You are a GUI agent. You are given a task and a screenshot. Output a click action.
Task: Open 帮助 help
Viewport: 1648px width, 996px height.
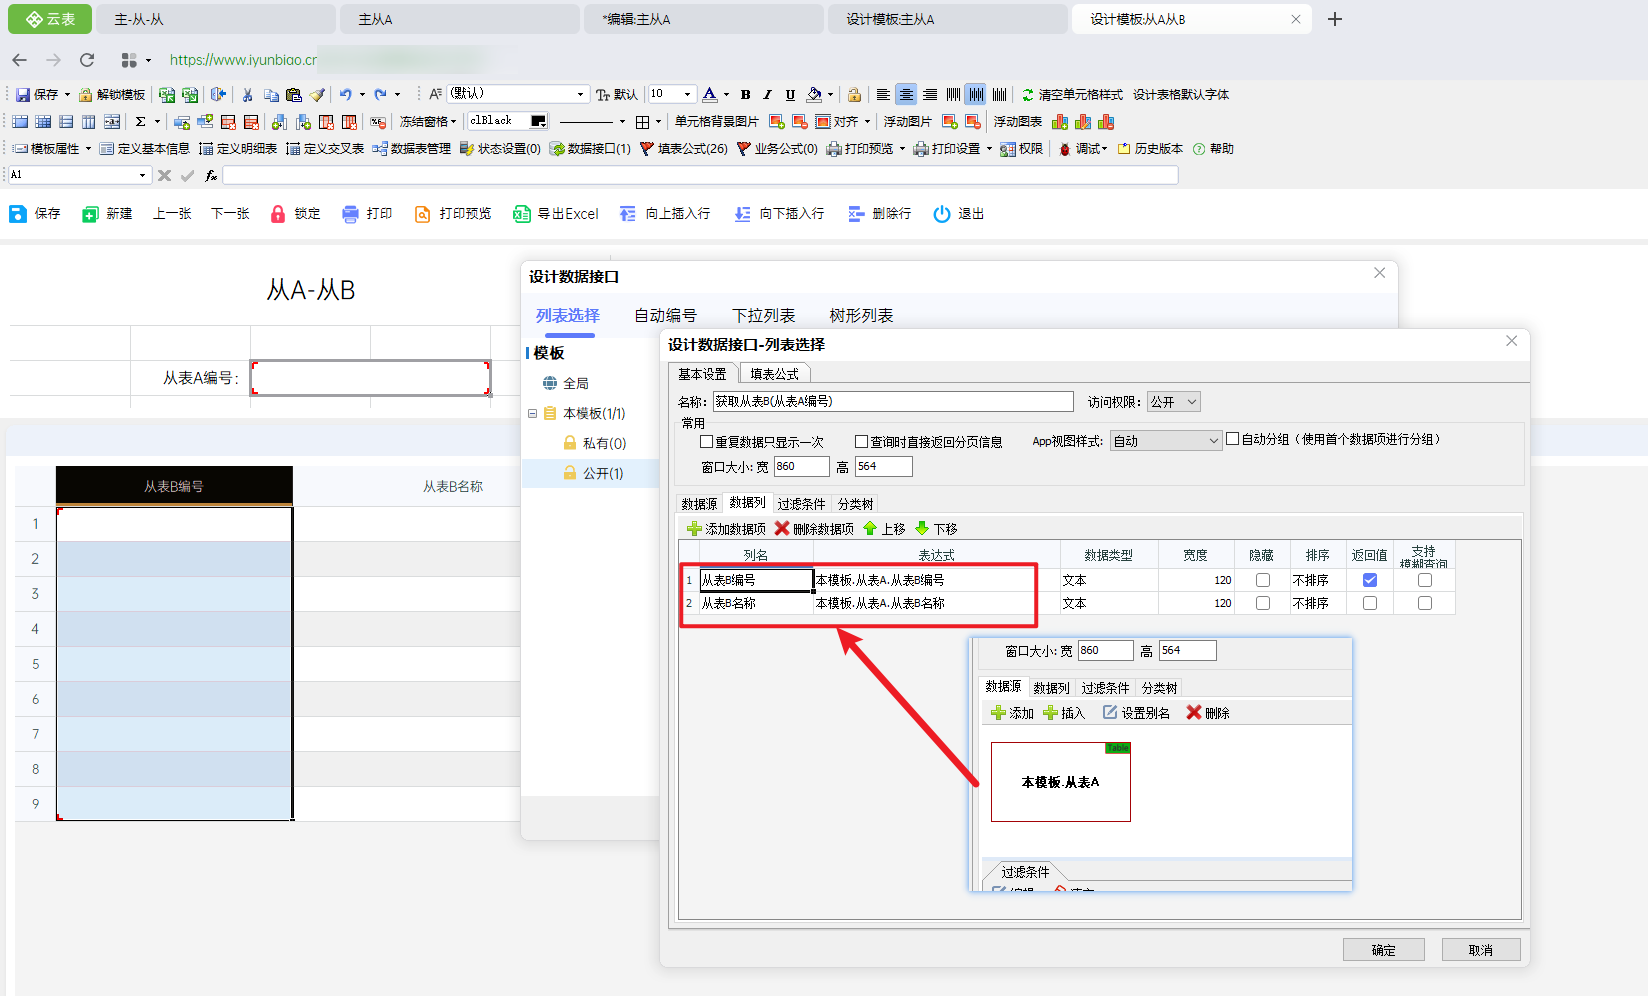point(1213,149)
